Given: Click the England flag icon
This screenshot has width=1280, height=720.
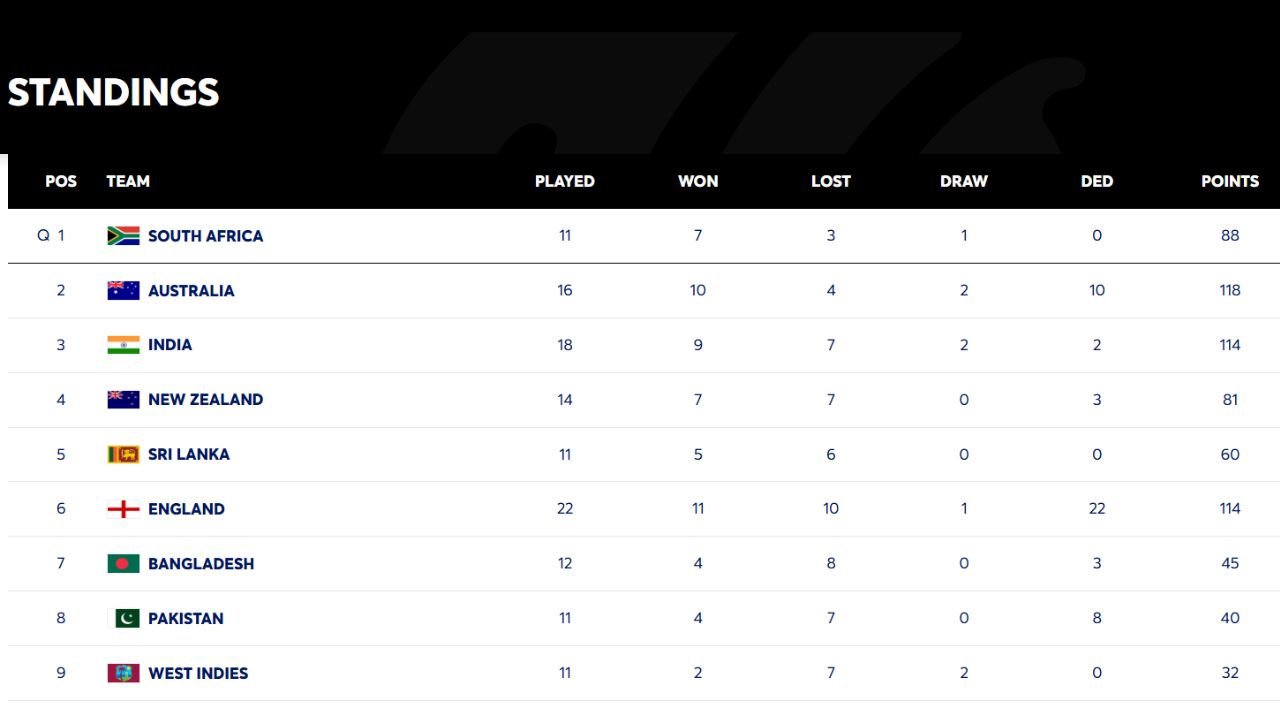Looking at the screenshot, I should click(x=123, y=509).
